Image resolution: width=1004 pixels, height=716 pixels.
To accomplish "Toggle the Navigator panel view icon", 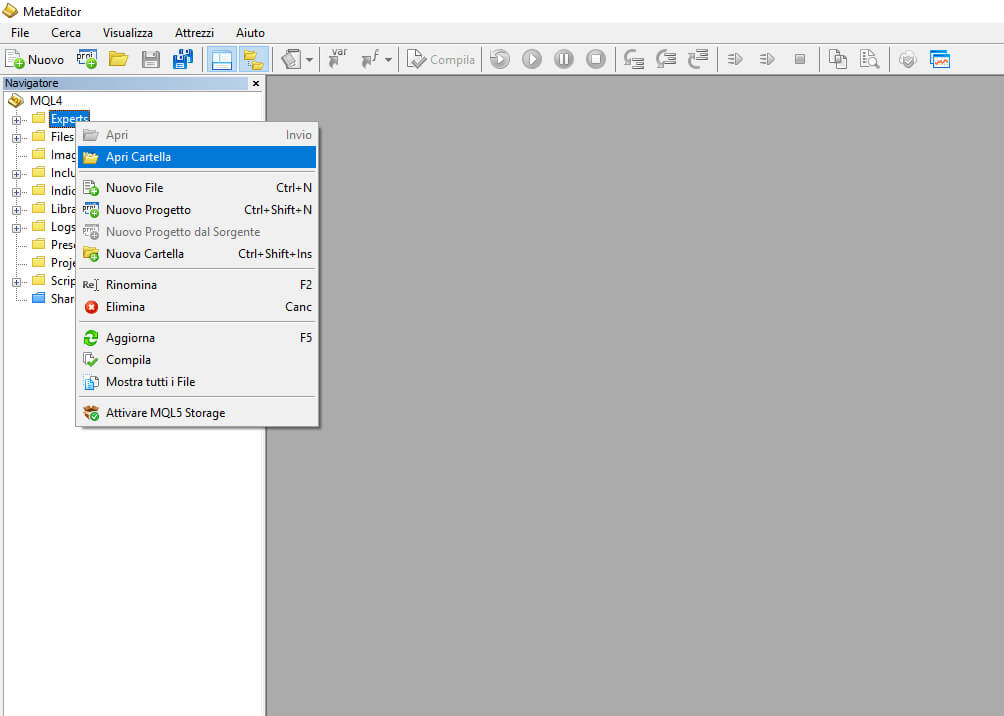I will pos(222,60).
